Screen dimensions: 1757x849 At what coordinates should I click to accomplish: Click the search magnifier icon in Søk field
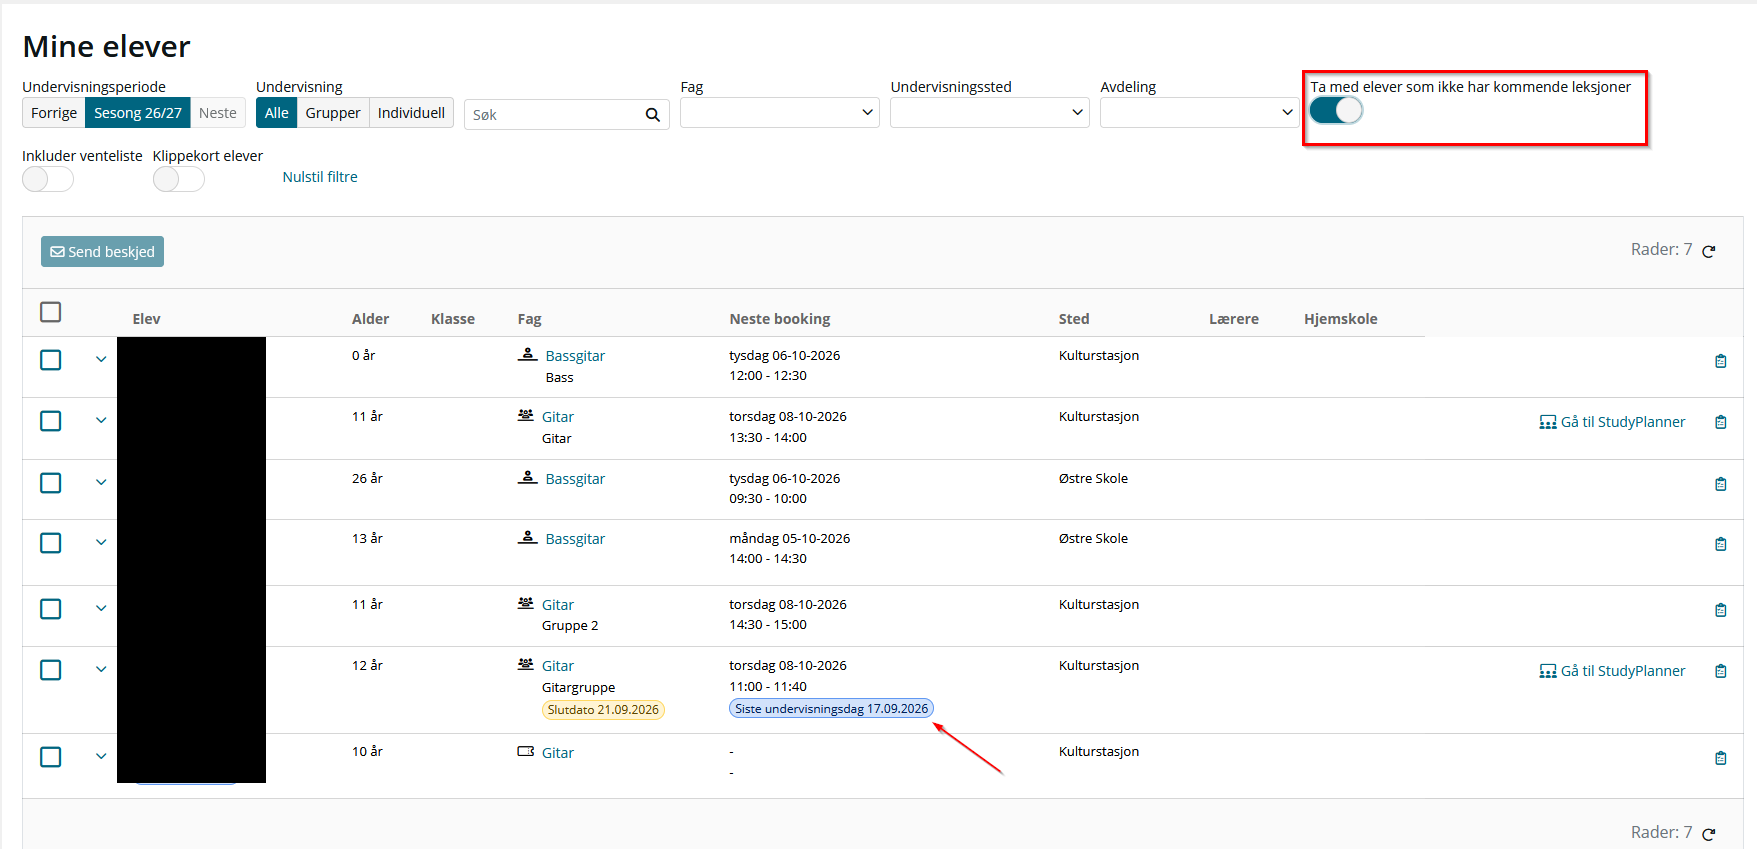pyautogui.click(x=652, y=115)
